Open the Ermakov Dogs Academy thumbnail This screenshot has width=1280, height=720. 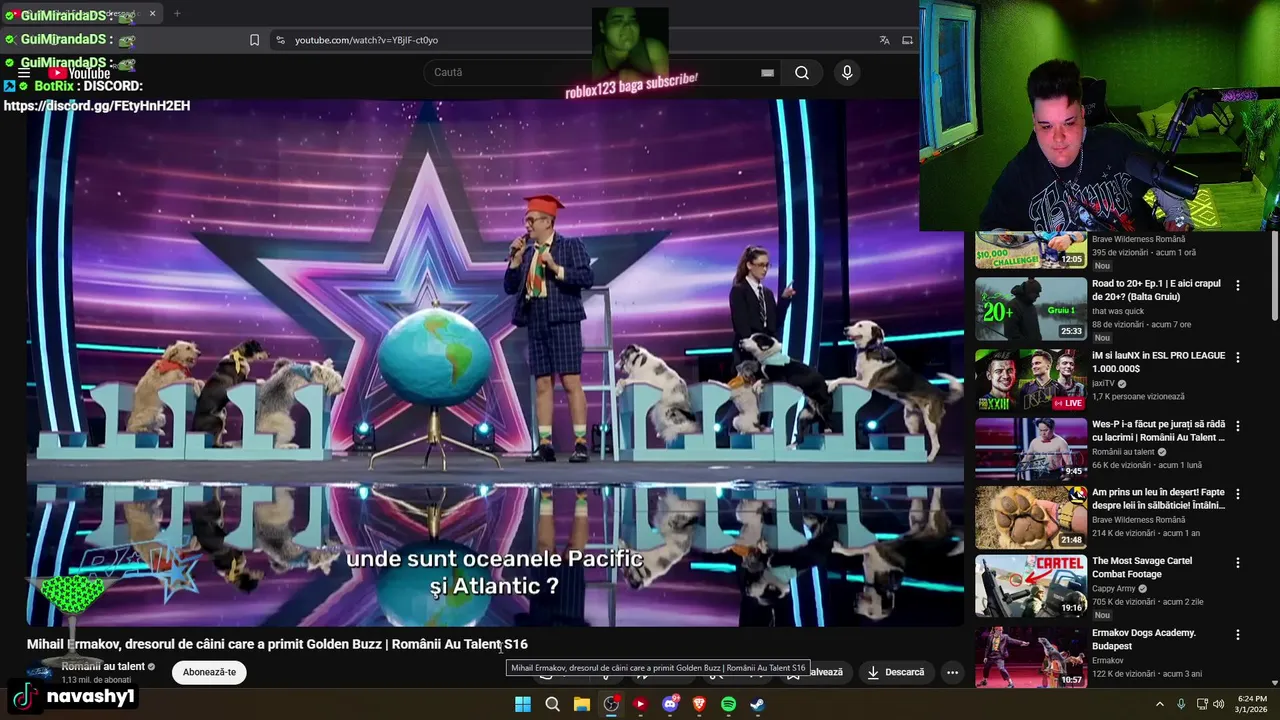pos(1031,657)
